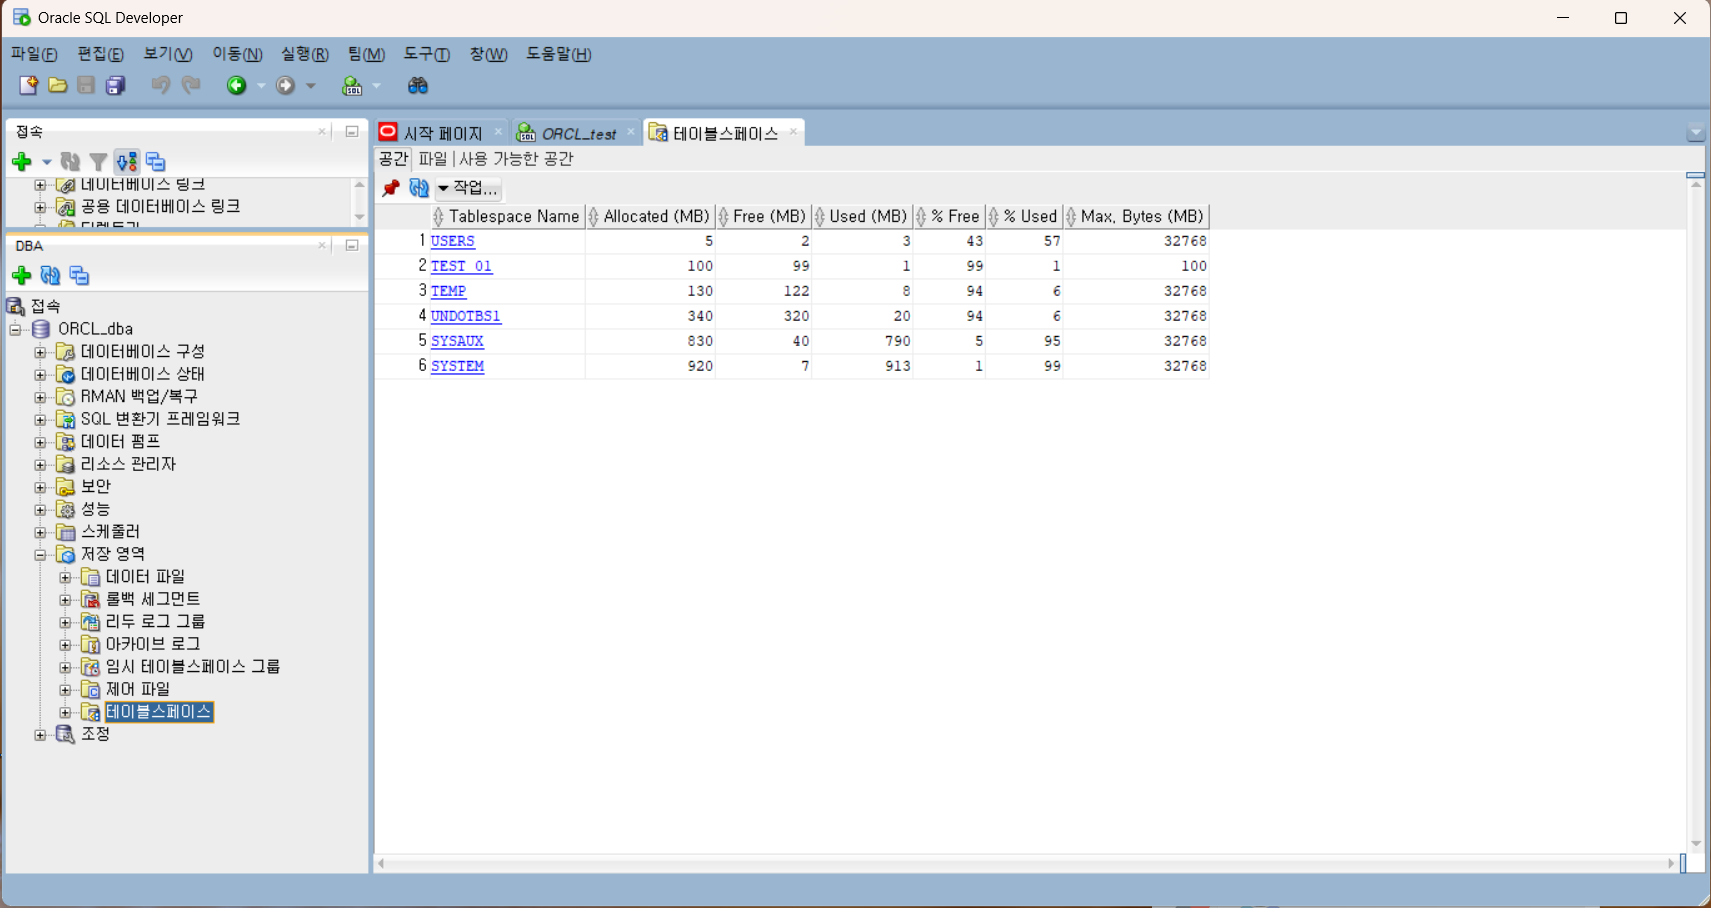The height and width of the screenshot is (908, 1711).
Task: Open the SYSAUX tablespace link
Action: tap(457, 341)
